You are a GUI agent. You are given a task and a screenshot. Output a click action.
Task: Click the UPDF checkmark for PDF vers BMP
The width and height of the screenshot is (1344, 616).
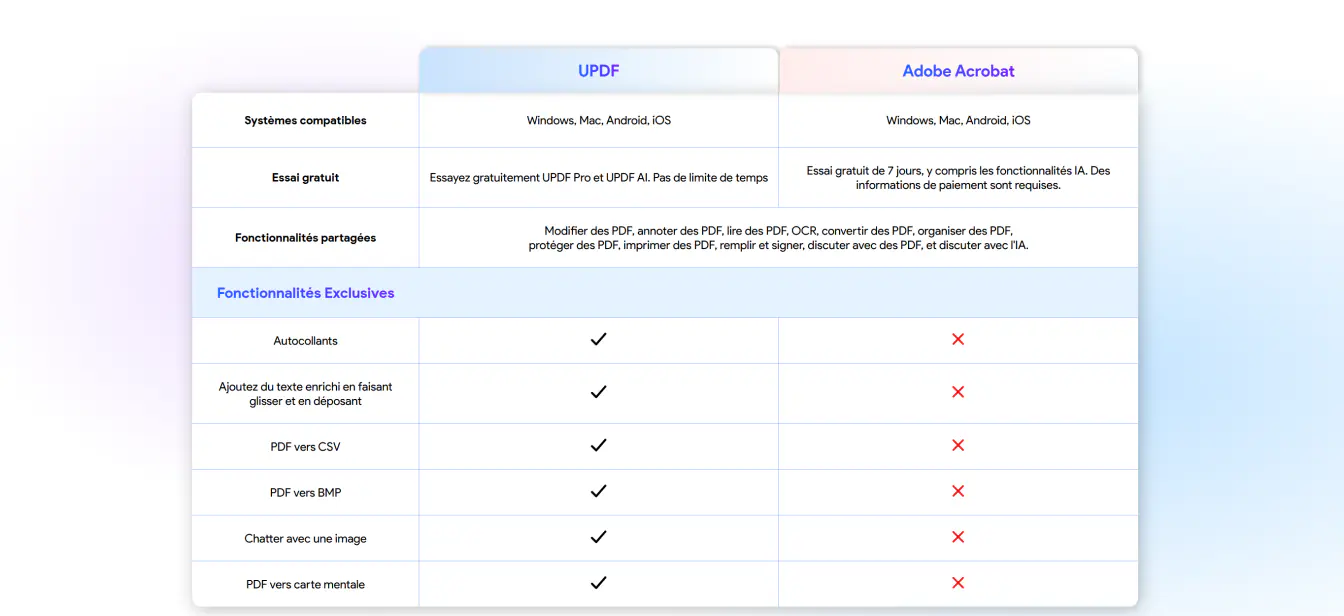(x=598, y=492)
